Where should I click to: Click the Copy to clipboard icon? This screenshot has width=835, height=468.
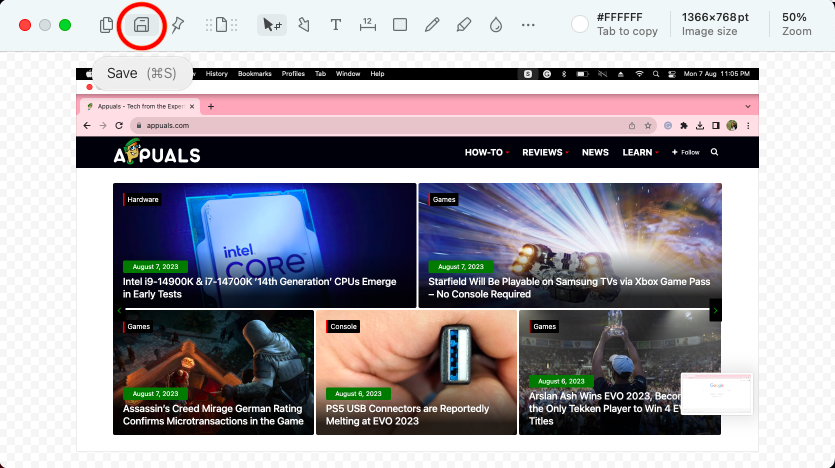(107, 25)
